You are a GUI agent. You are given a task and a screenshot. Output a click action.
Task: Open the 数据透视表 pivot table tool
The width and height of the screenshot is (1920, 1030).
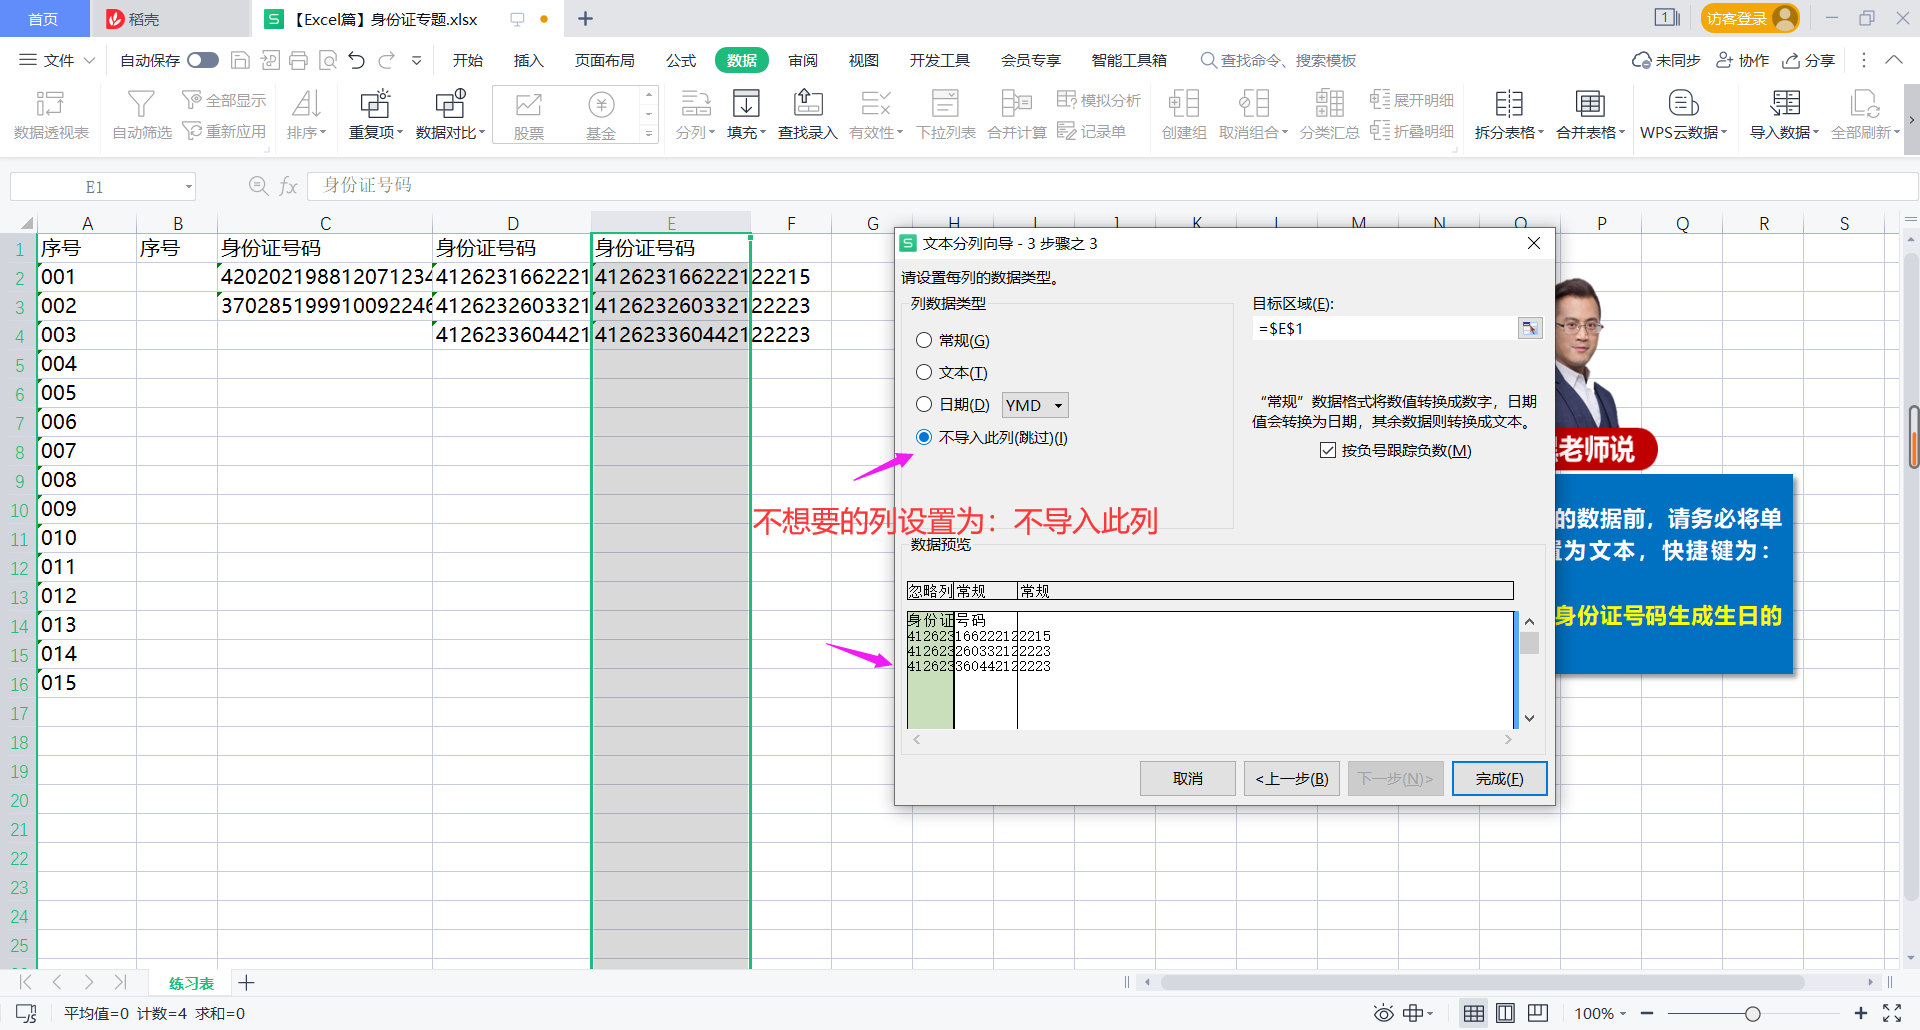[x=50, y=114]
